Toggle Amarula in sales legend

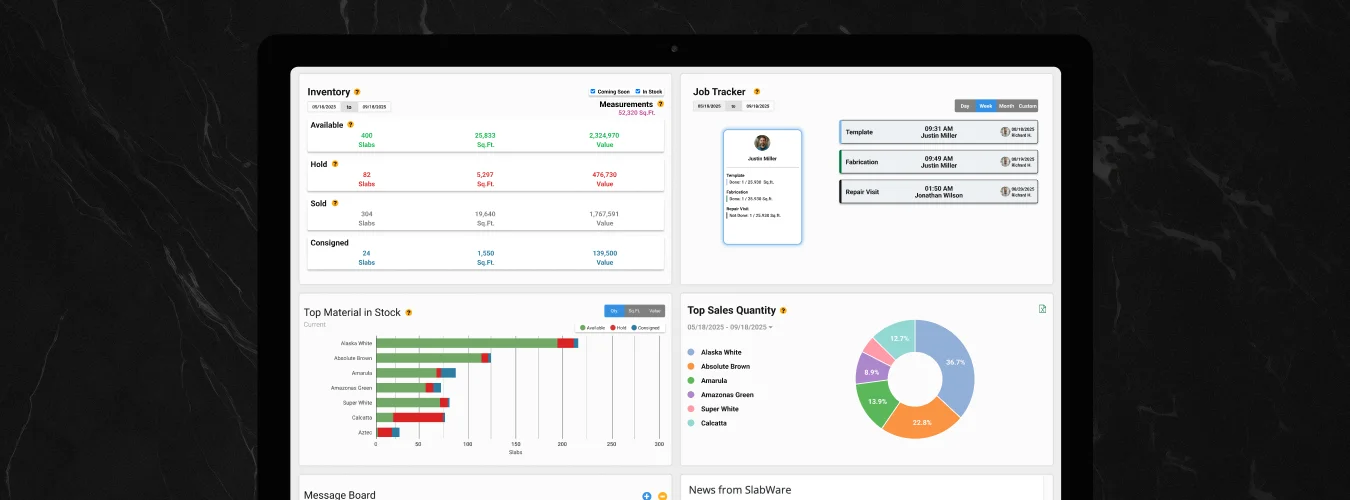[706, 380]
